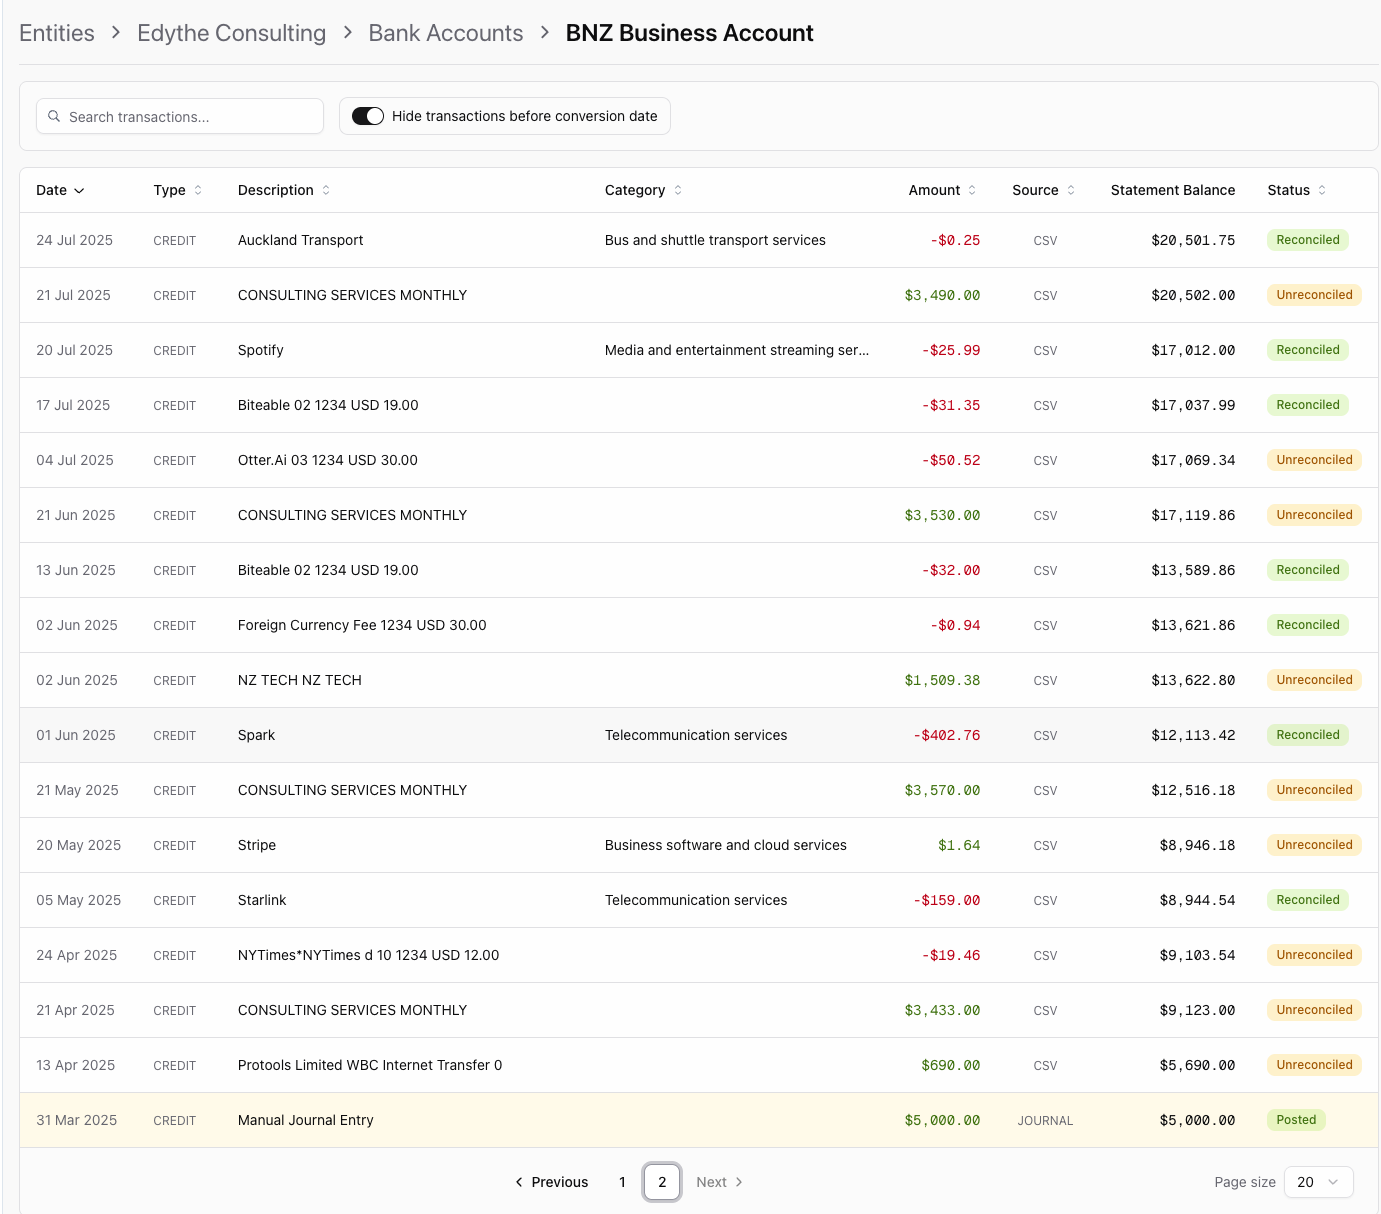Click page 2 in pagination
This screenshot has width=1381, height=1214.
tap(662, 1182)
